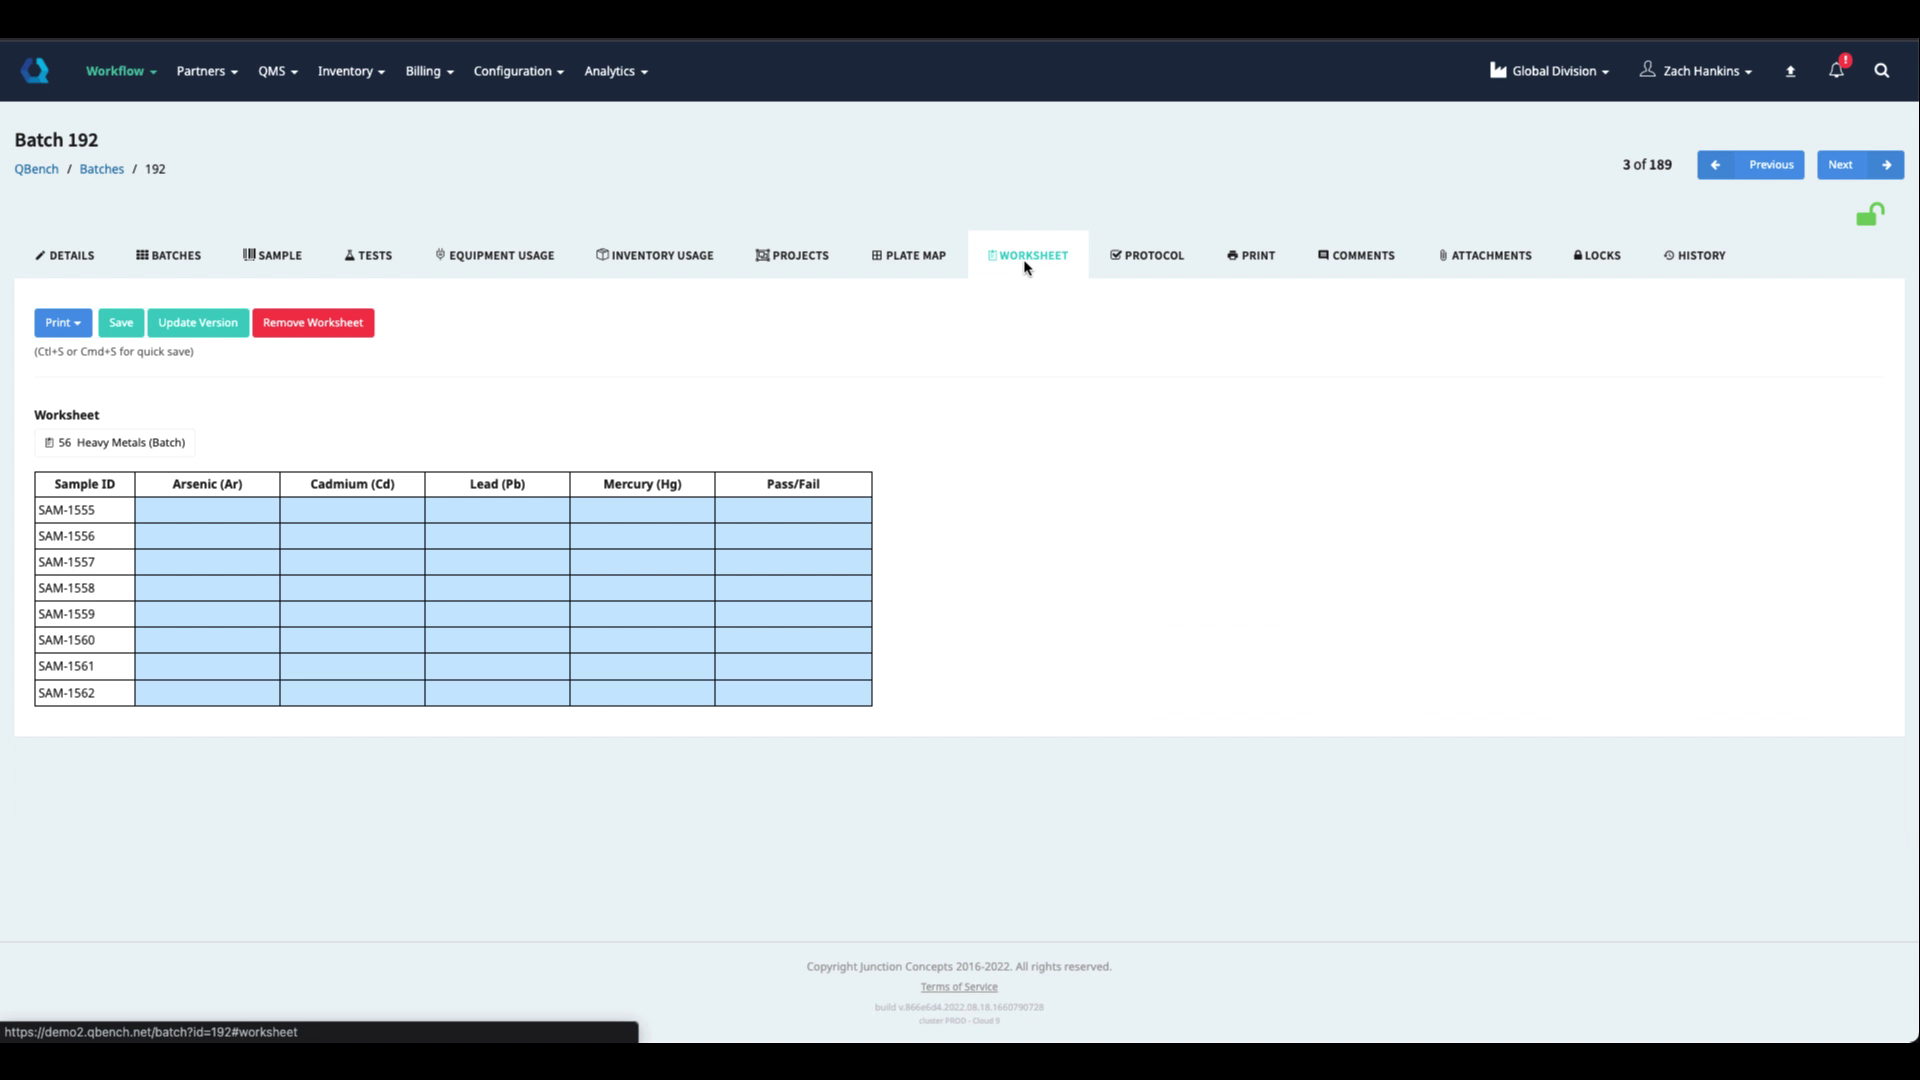Open Global Division dropdown

coord(1549,71)
